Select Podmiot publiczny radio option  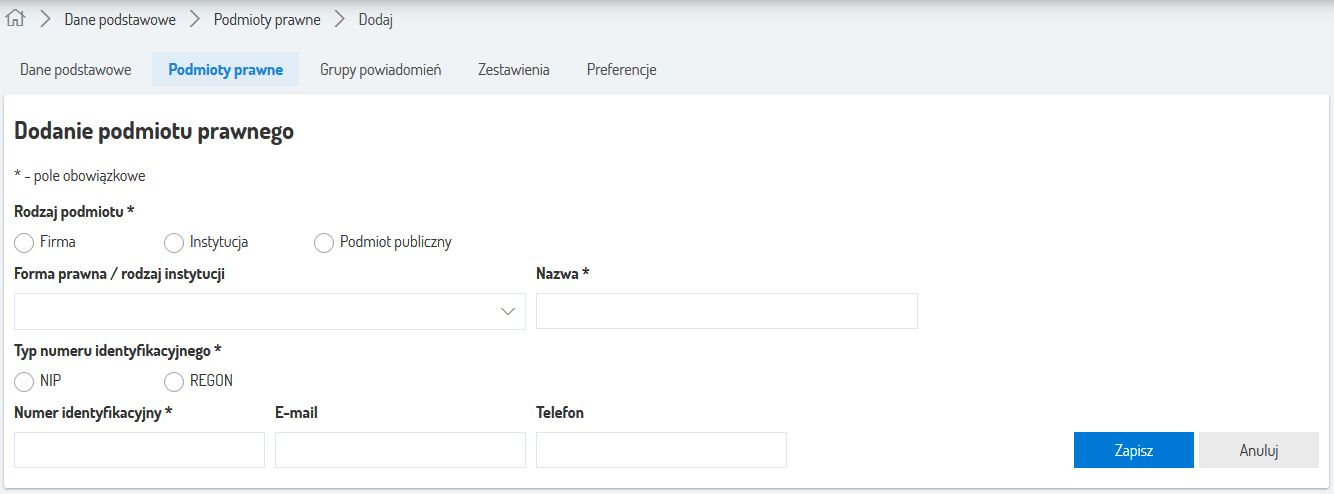(x=324, y=243)
